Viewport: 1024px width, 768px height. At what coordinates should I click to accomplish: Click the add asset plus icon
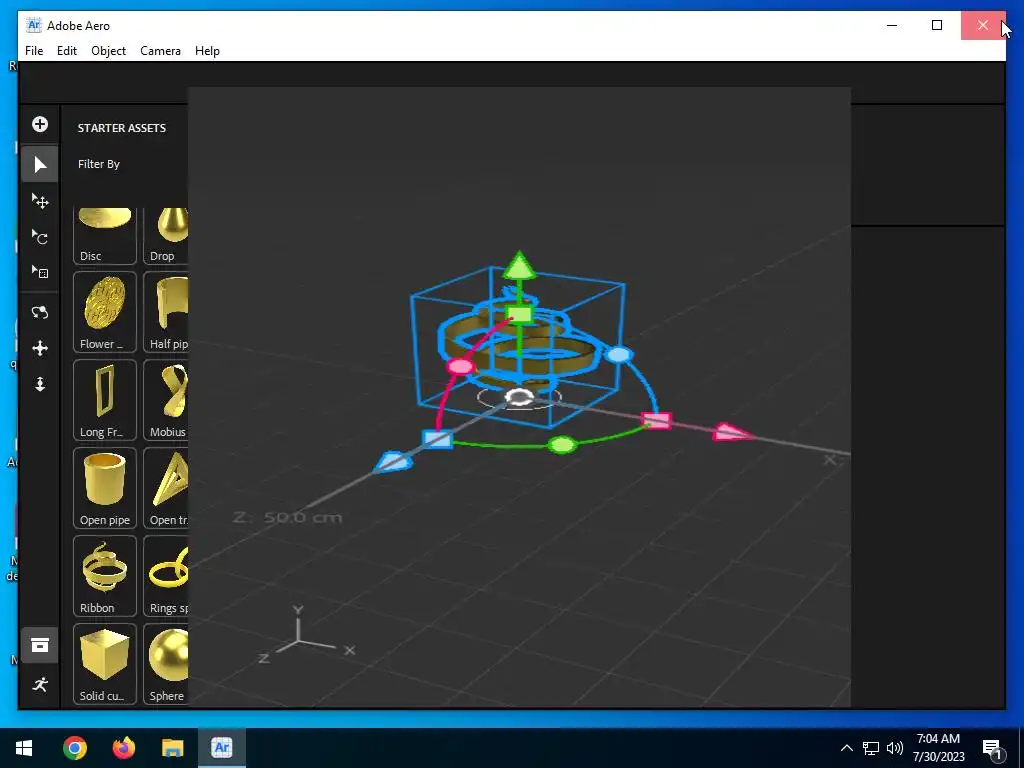coord(40,124)
